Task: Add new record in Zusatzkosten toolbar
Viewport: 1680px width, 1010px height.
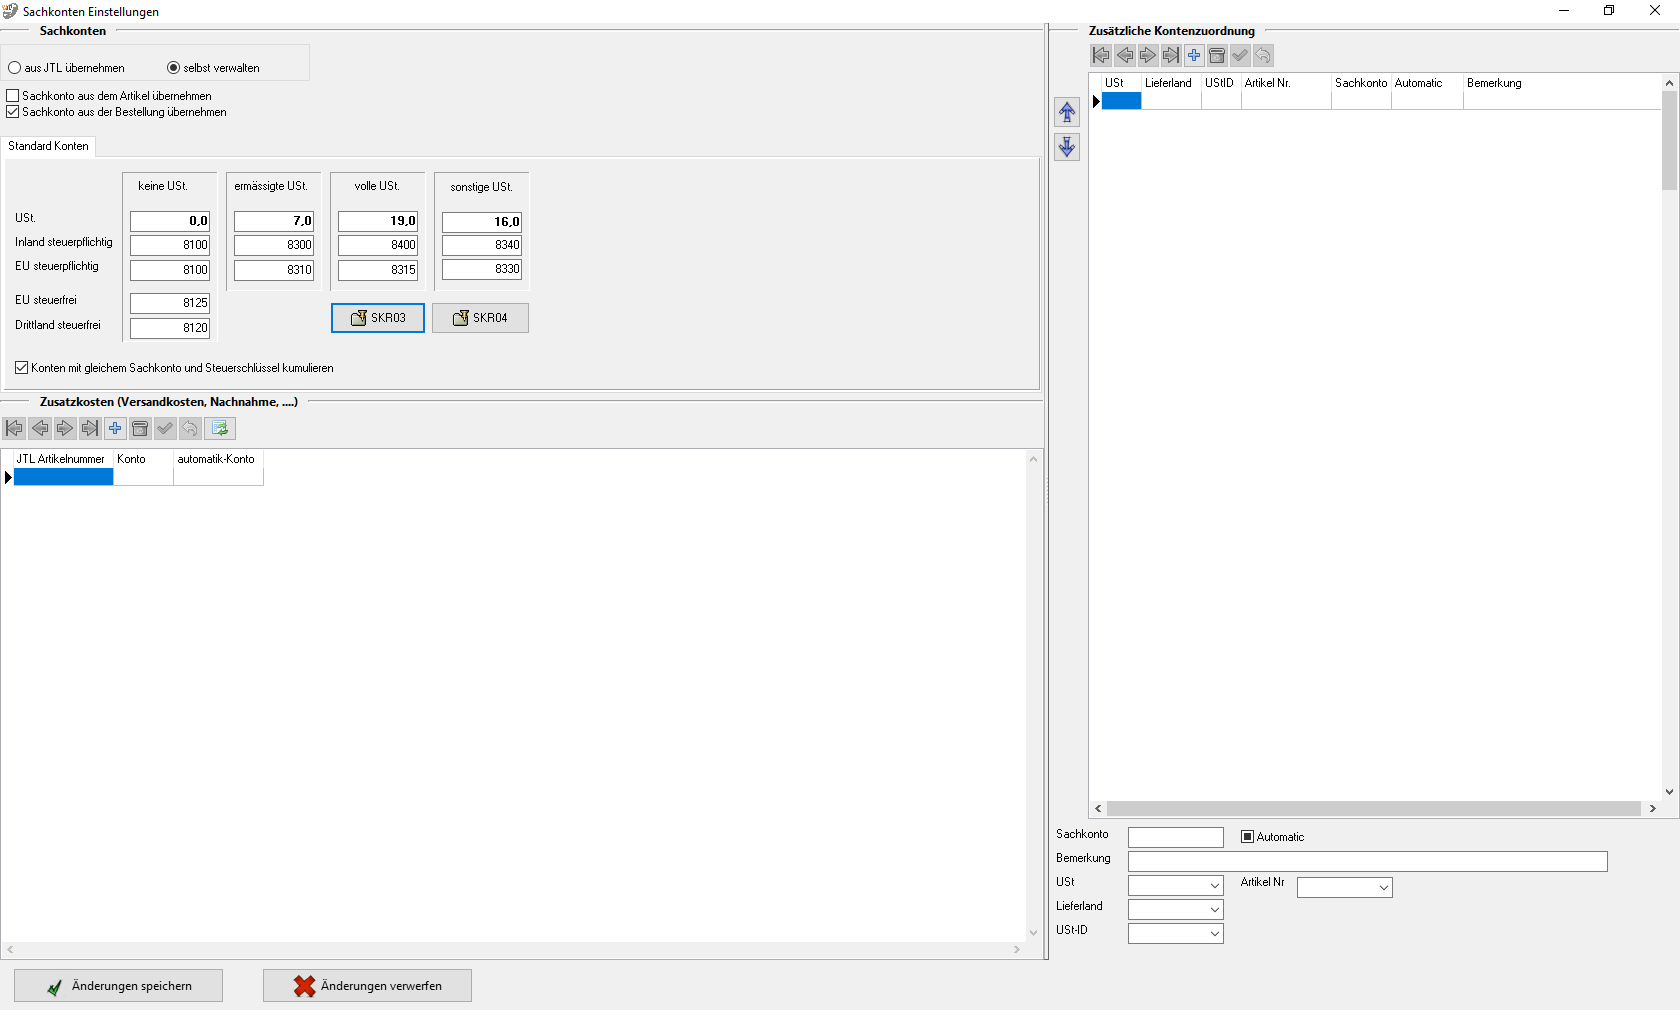Action: point(115,428)
